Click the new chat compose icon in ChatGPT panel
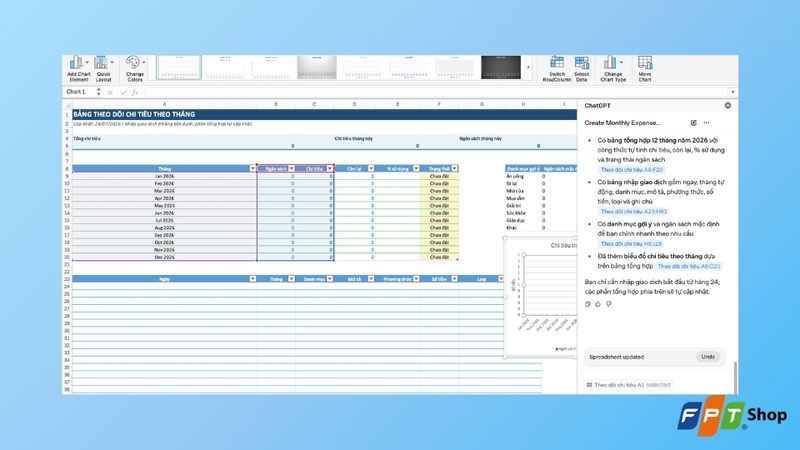Screen dimensions: 800x450 pyautogui.click(x=693, y=122)
